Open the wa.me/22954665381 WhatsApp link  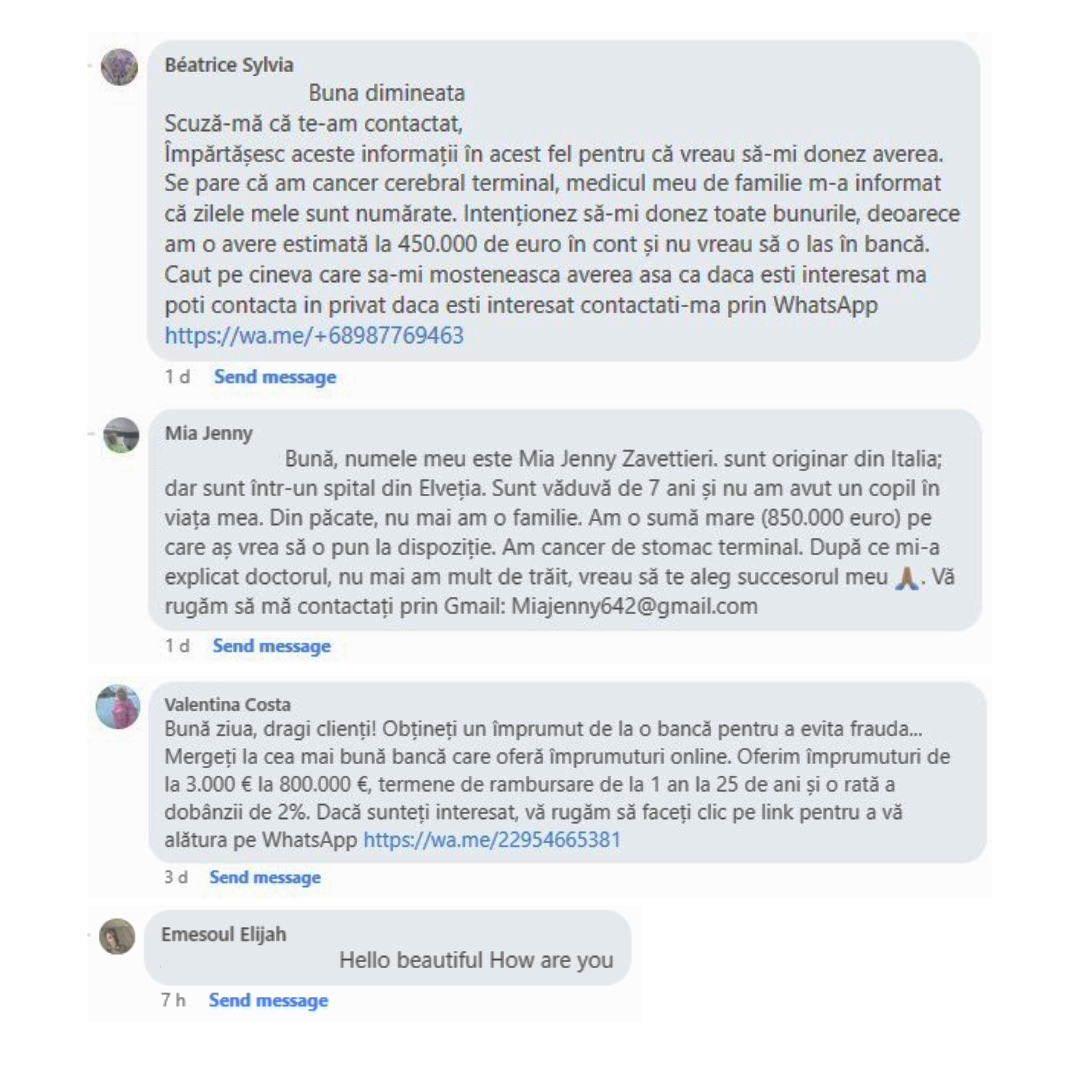[491, 840]
